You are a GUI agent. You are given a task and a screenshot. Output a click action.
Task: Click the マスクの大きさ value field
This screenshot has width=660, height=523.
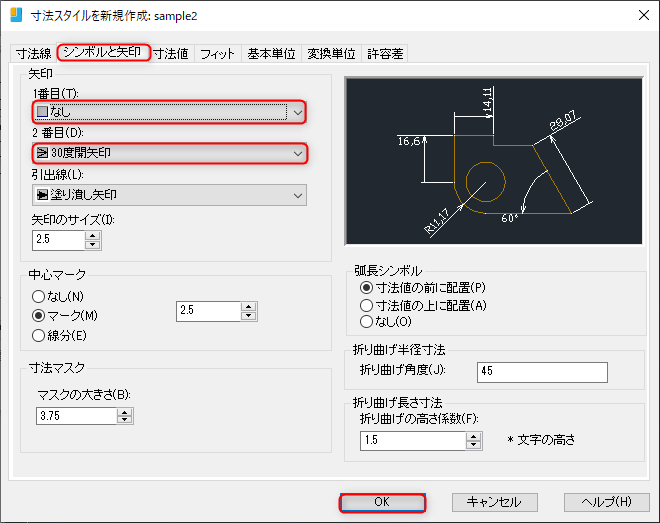pyautogui.click(x=76, y=416)
